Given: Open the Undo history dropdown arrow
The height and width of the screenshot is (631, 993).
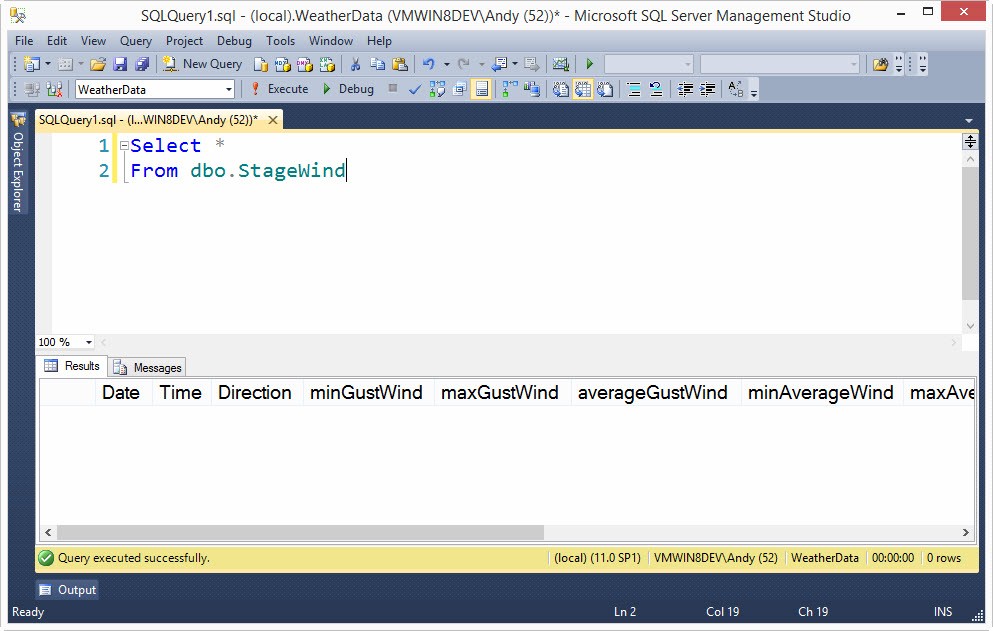Looking at the screenshot, I should pos(446,64).
